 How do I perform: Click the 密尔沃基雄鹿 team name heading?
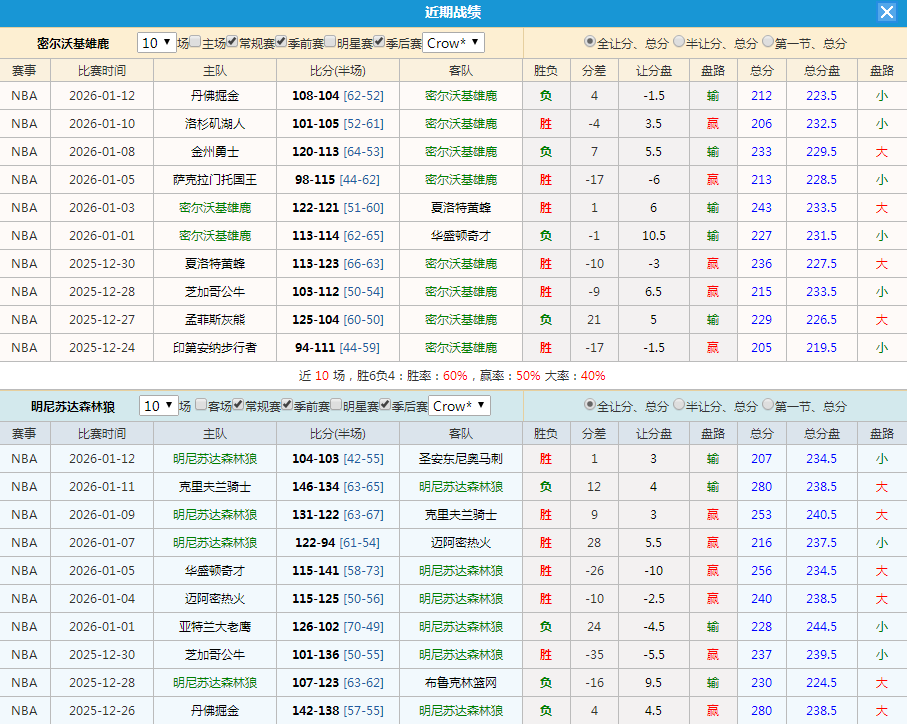(72, 43)
